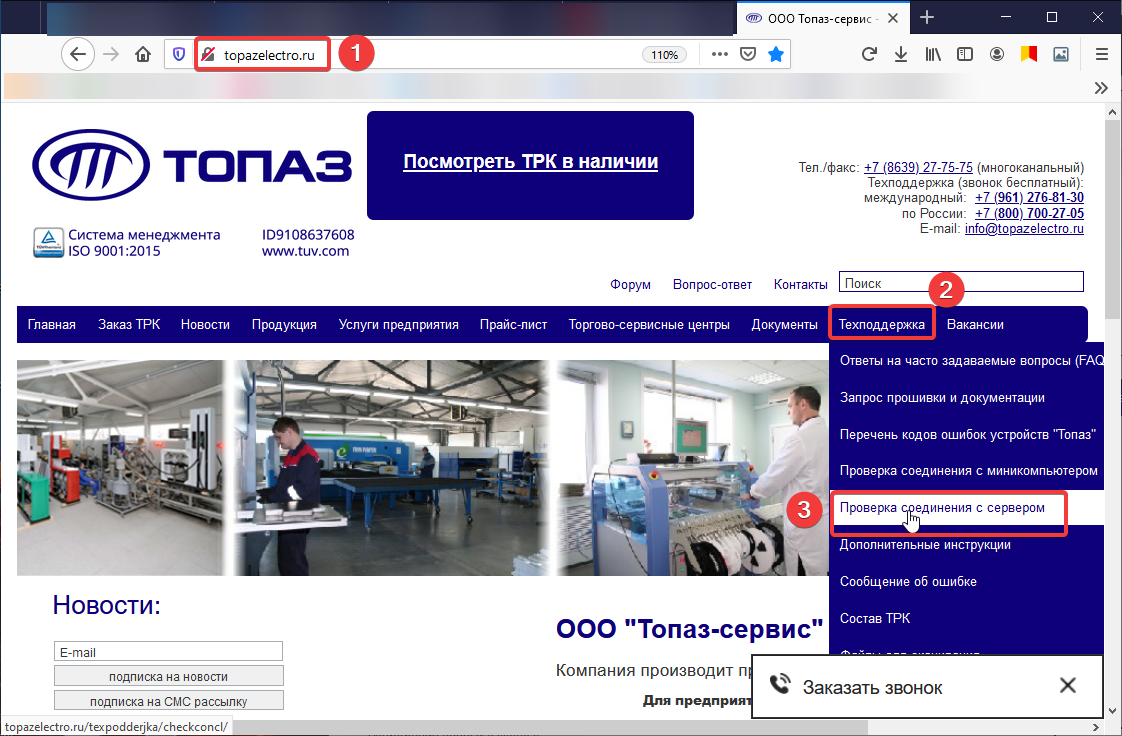Click the TÜV ISO 9001 certificate badge
The height and width of the screenshot is (736, 1122).
48,242
